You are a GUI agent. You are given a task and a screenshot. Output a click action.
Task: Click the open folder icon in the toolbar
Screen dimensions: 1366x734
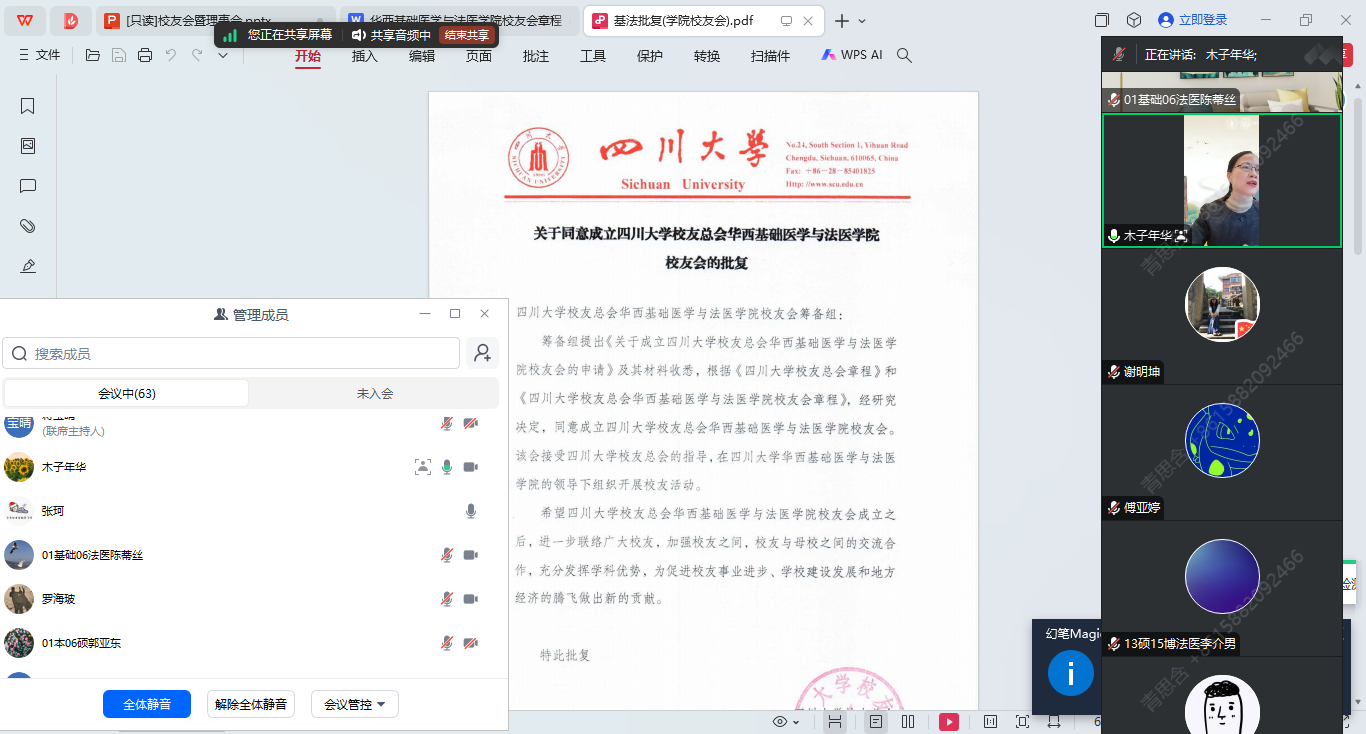93,56
